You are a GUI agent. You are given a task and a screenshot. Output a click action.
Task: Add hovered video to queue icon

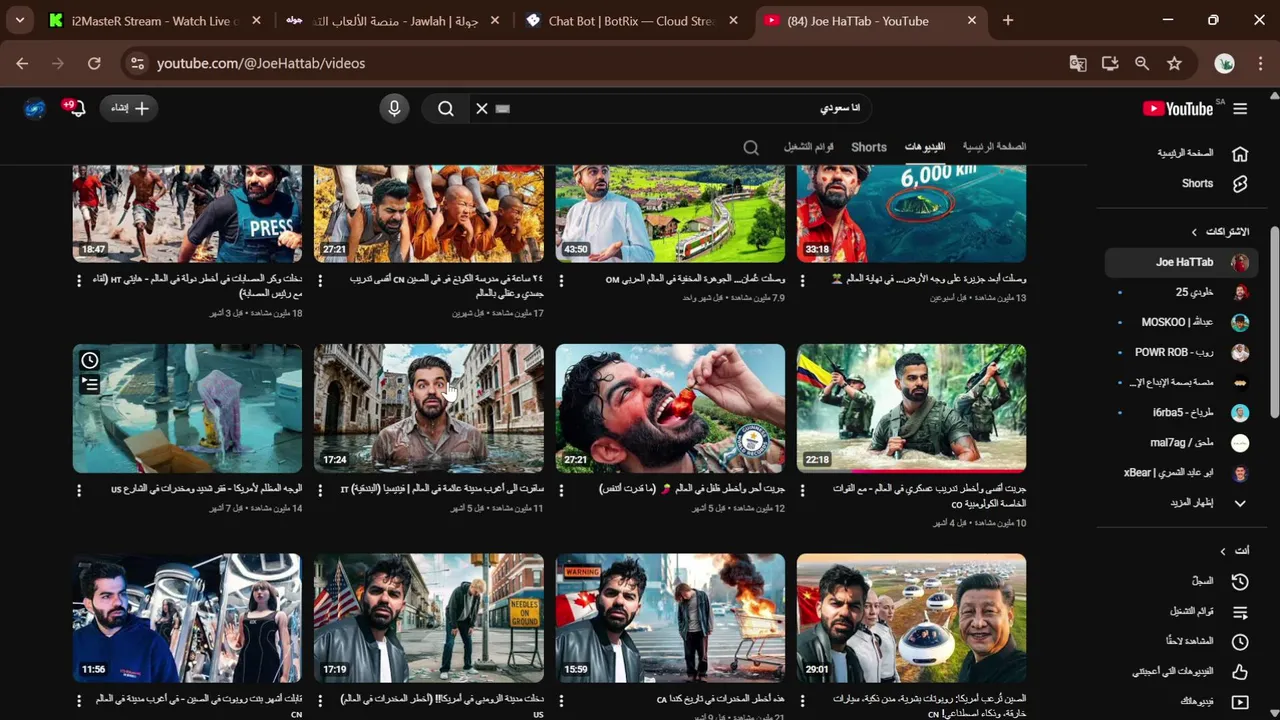click(90, 384)
